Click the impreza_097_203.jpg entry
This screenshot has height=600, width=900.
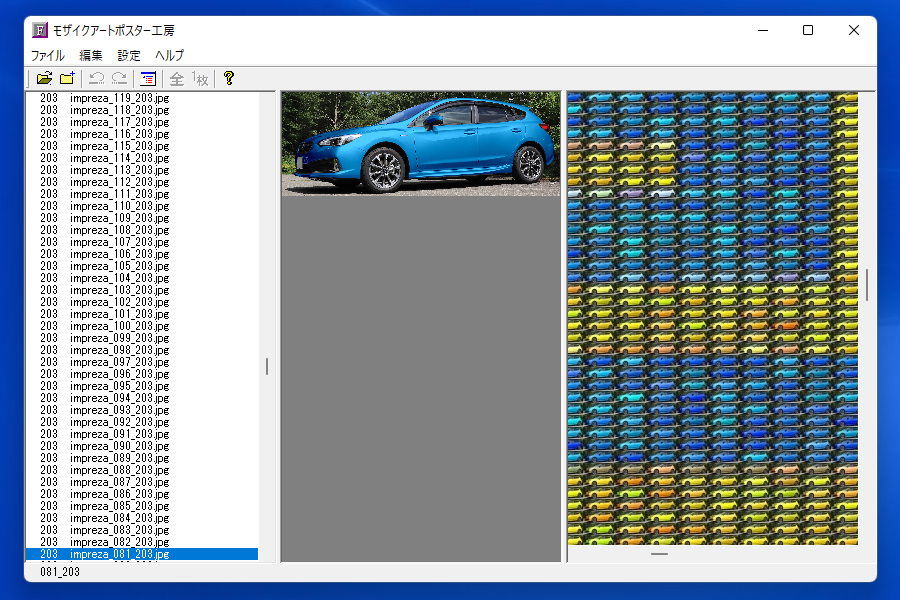click(x=142, y=362)
